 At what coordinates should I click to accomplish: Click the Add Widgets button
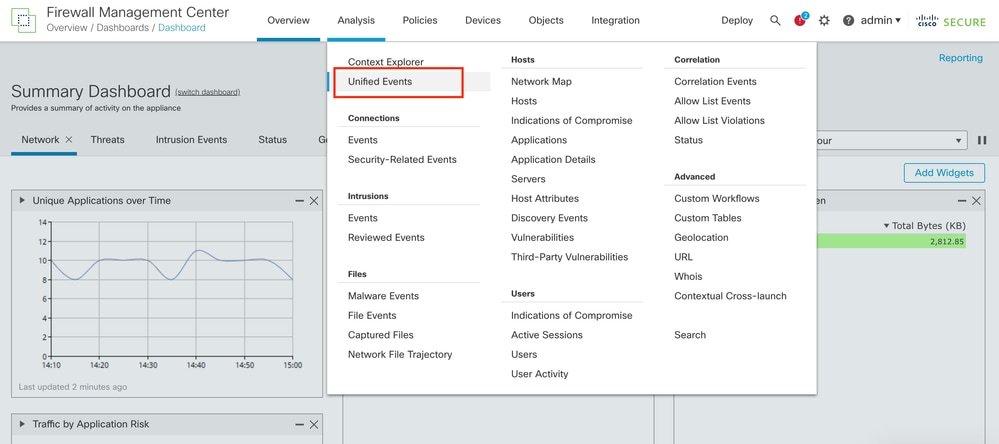click(x=944, y=173)
